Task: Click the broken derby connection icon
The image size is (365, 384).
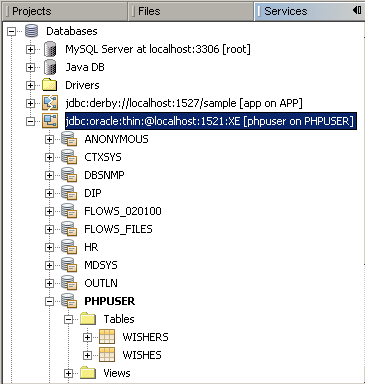Action: 50,103
